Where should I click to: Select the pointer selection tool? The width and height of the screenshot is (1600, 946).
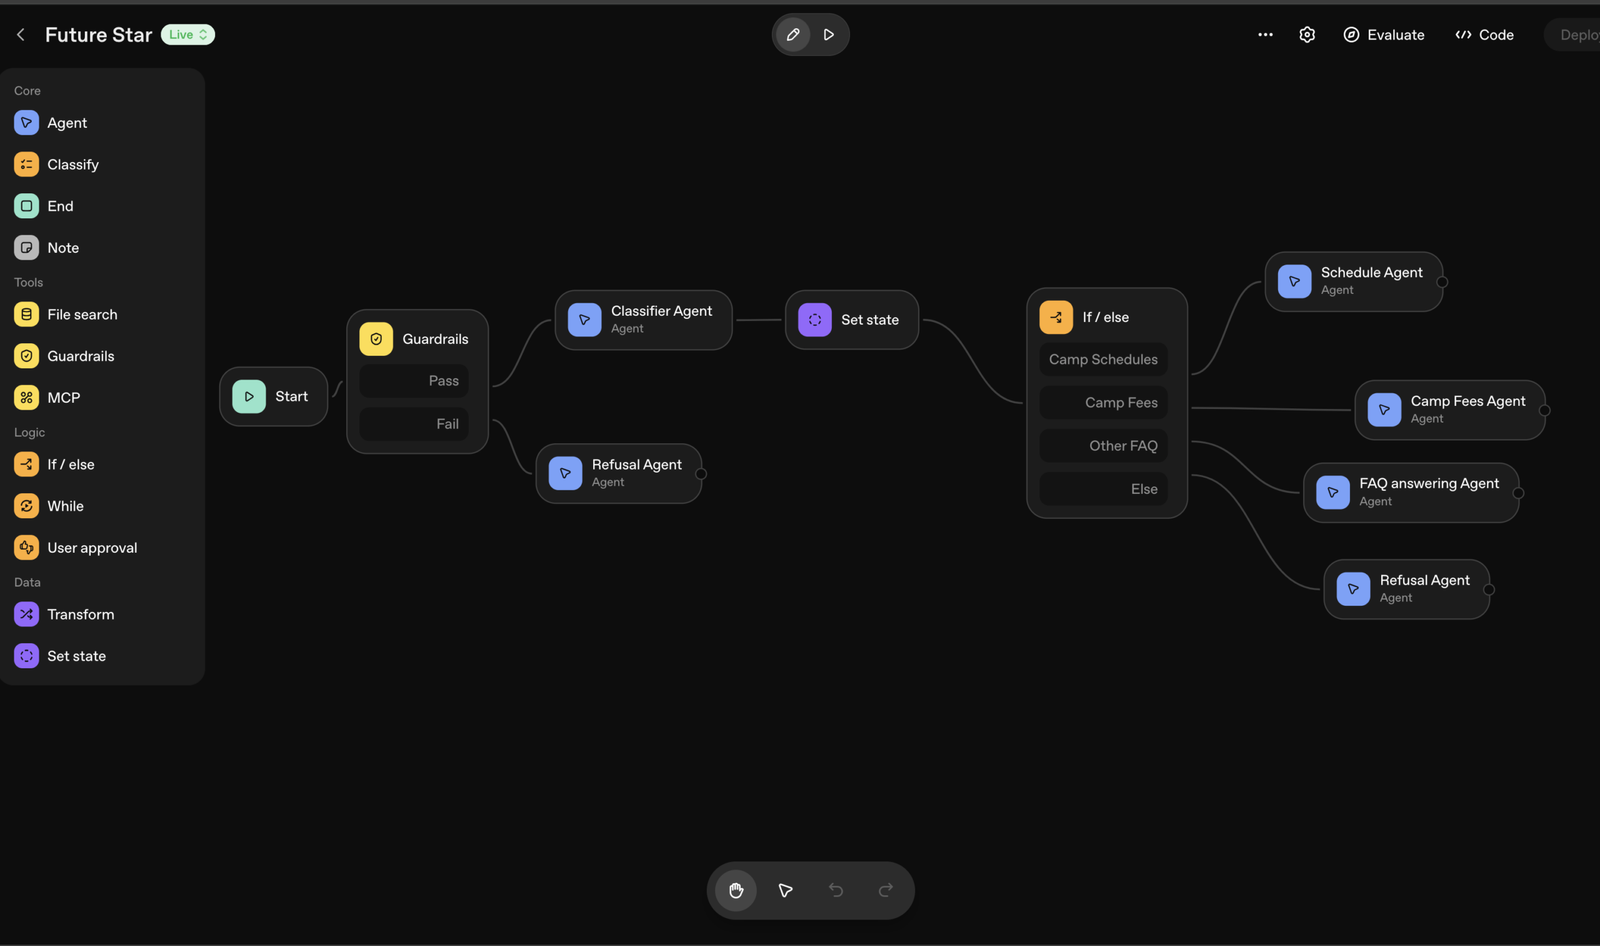coord(786,890)
